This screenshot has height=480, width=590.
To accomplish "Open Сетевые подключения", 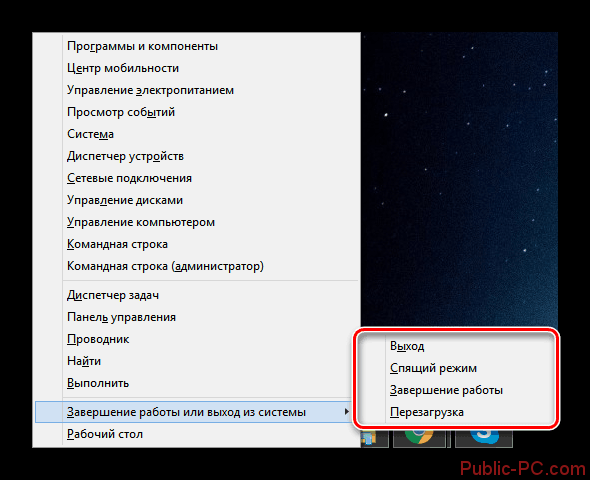I will [x=129, y=178].
